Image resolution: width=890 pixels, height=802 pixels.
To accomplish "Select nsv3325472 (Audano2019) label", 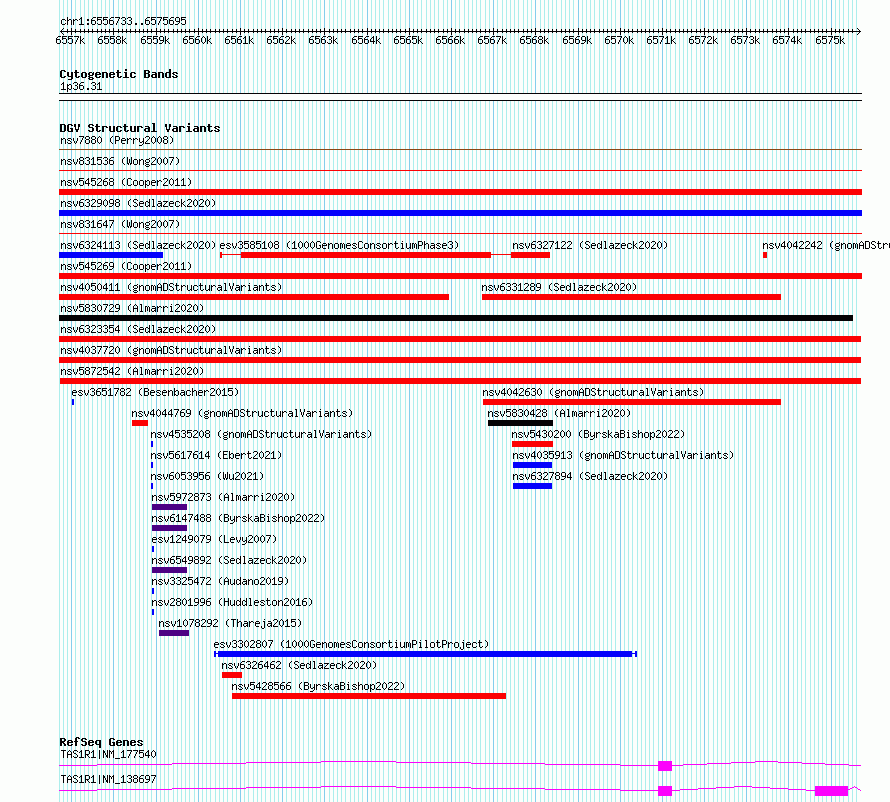I will point(220,581).
